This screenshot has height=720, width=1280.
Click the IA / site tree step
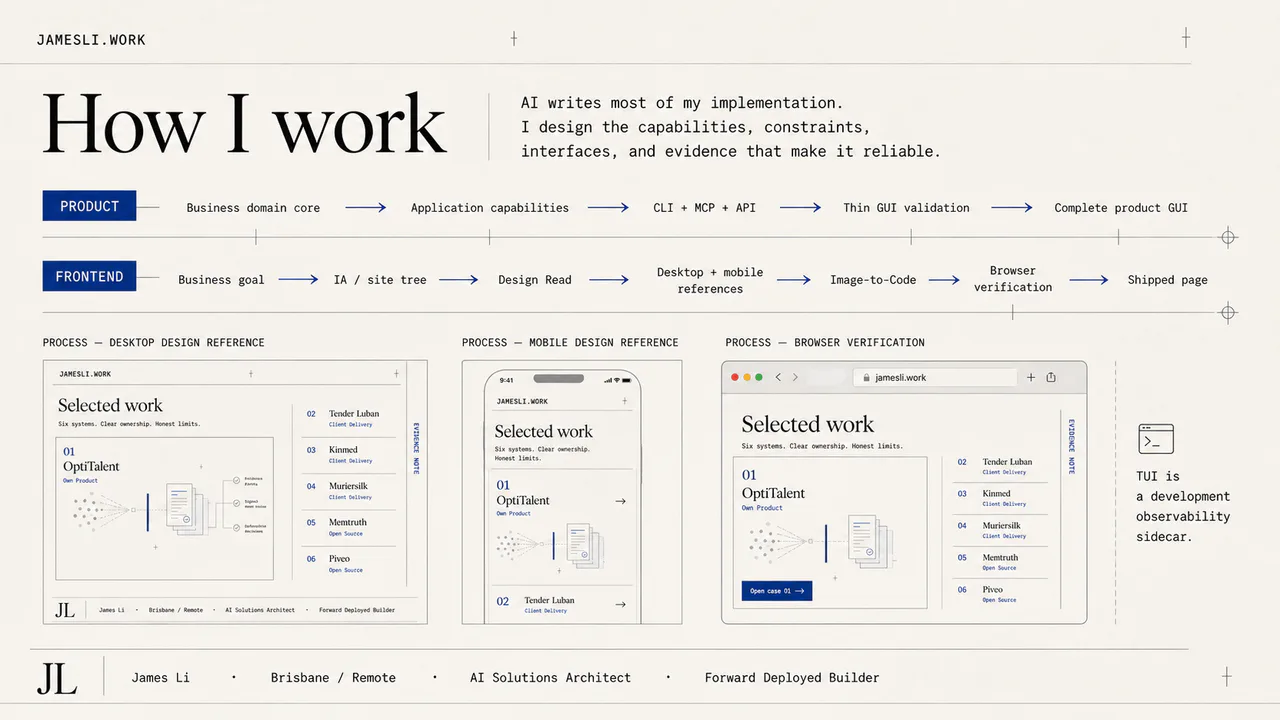click(x=380, y=280)
